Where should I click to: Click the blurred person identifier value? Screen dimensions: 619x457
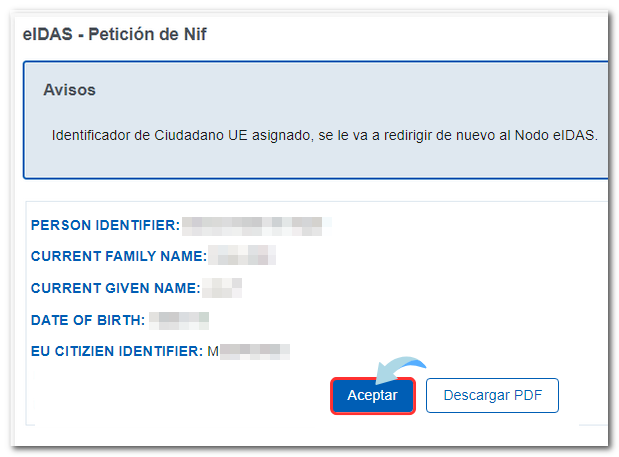[256, 225]
